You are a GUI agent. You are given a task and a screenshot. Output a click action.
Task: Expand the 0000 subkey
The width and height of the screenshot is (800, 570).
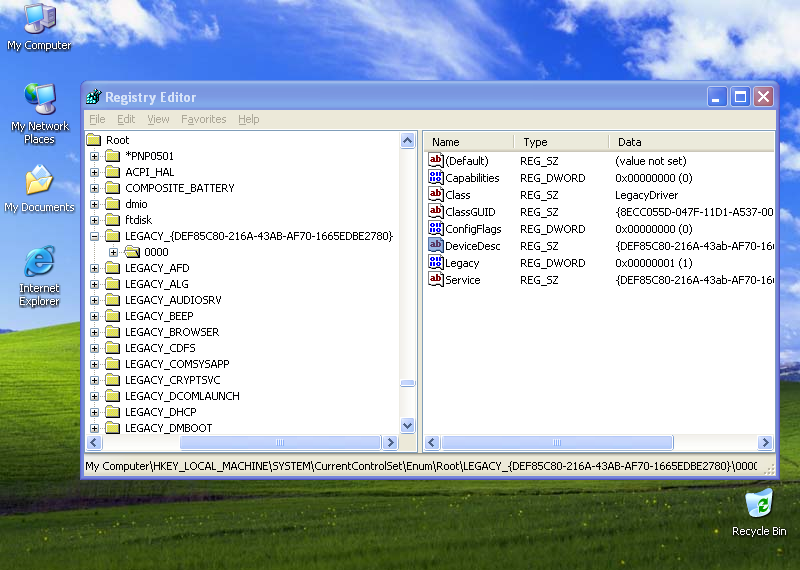114,252
